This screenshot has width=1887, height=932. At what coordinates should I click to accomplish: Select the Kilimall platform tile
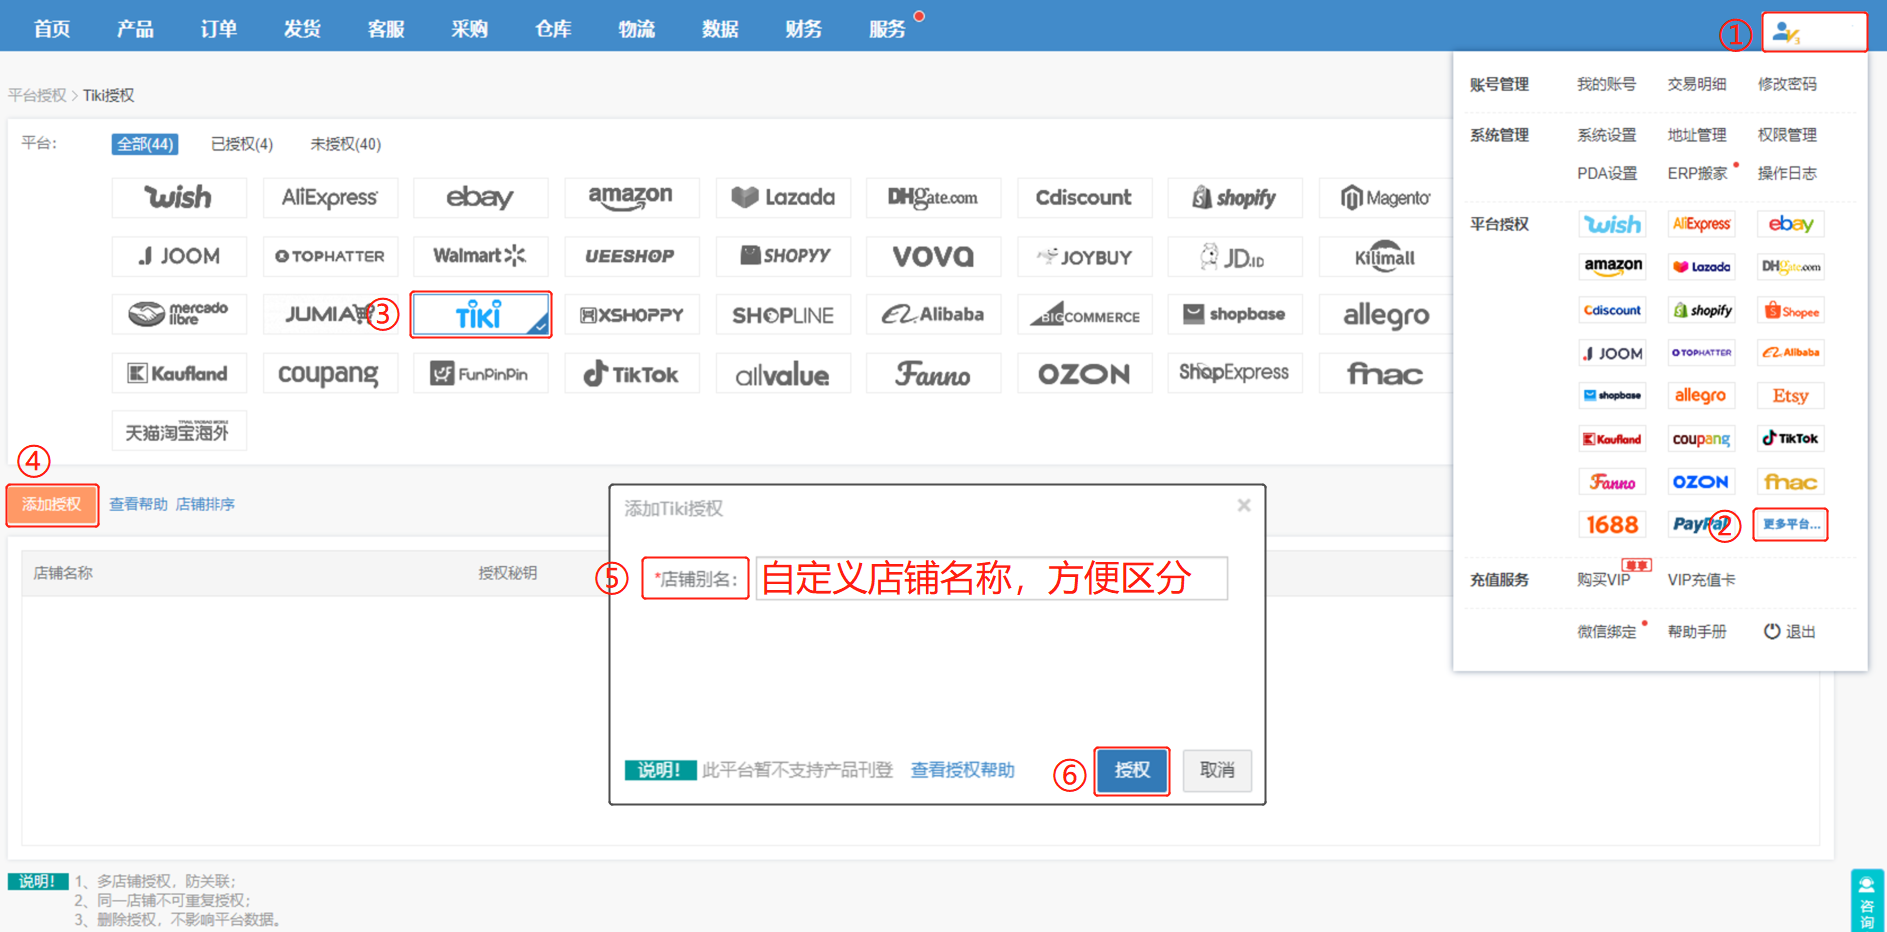1386,256
